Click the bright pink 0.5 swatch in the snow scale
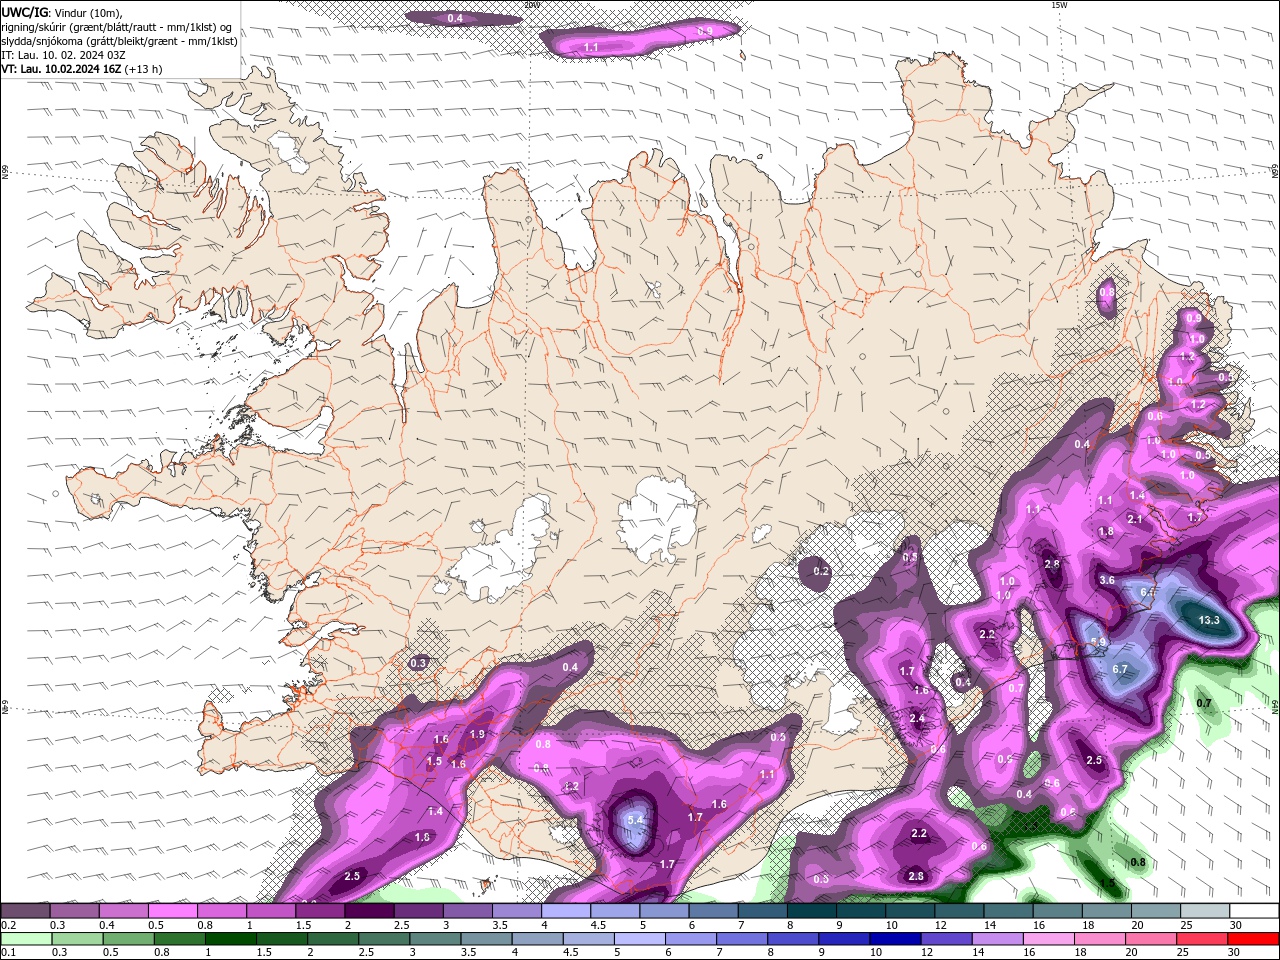 [x=172, y=911]
